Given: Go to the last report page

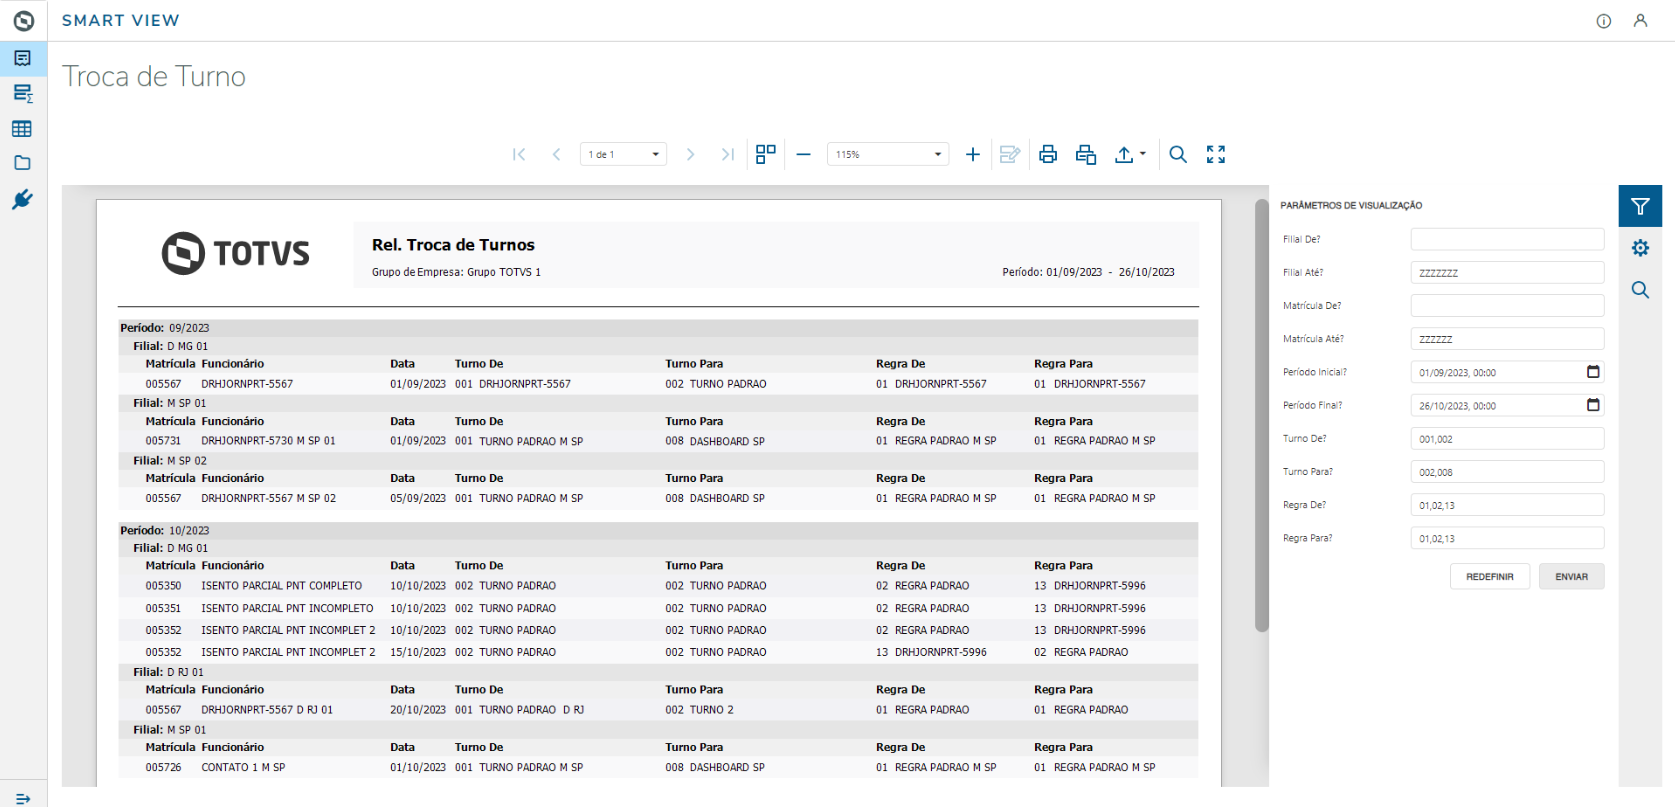Looking at the screenshot, I should (728, 154).
